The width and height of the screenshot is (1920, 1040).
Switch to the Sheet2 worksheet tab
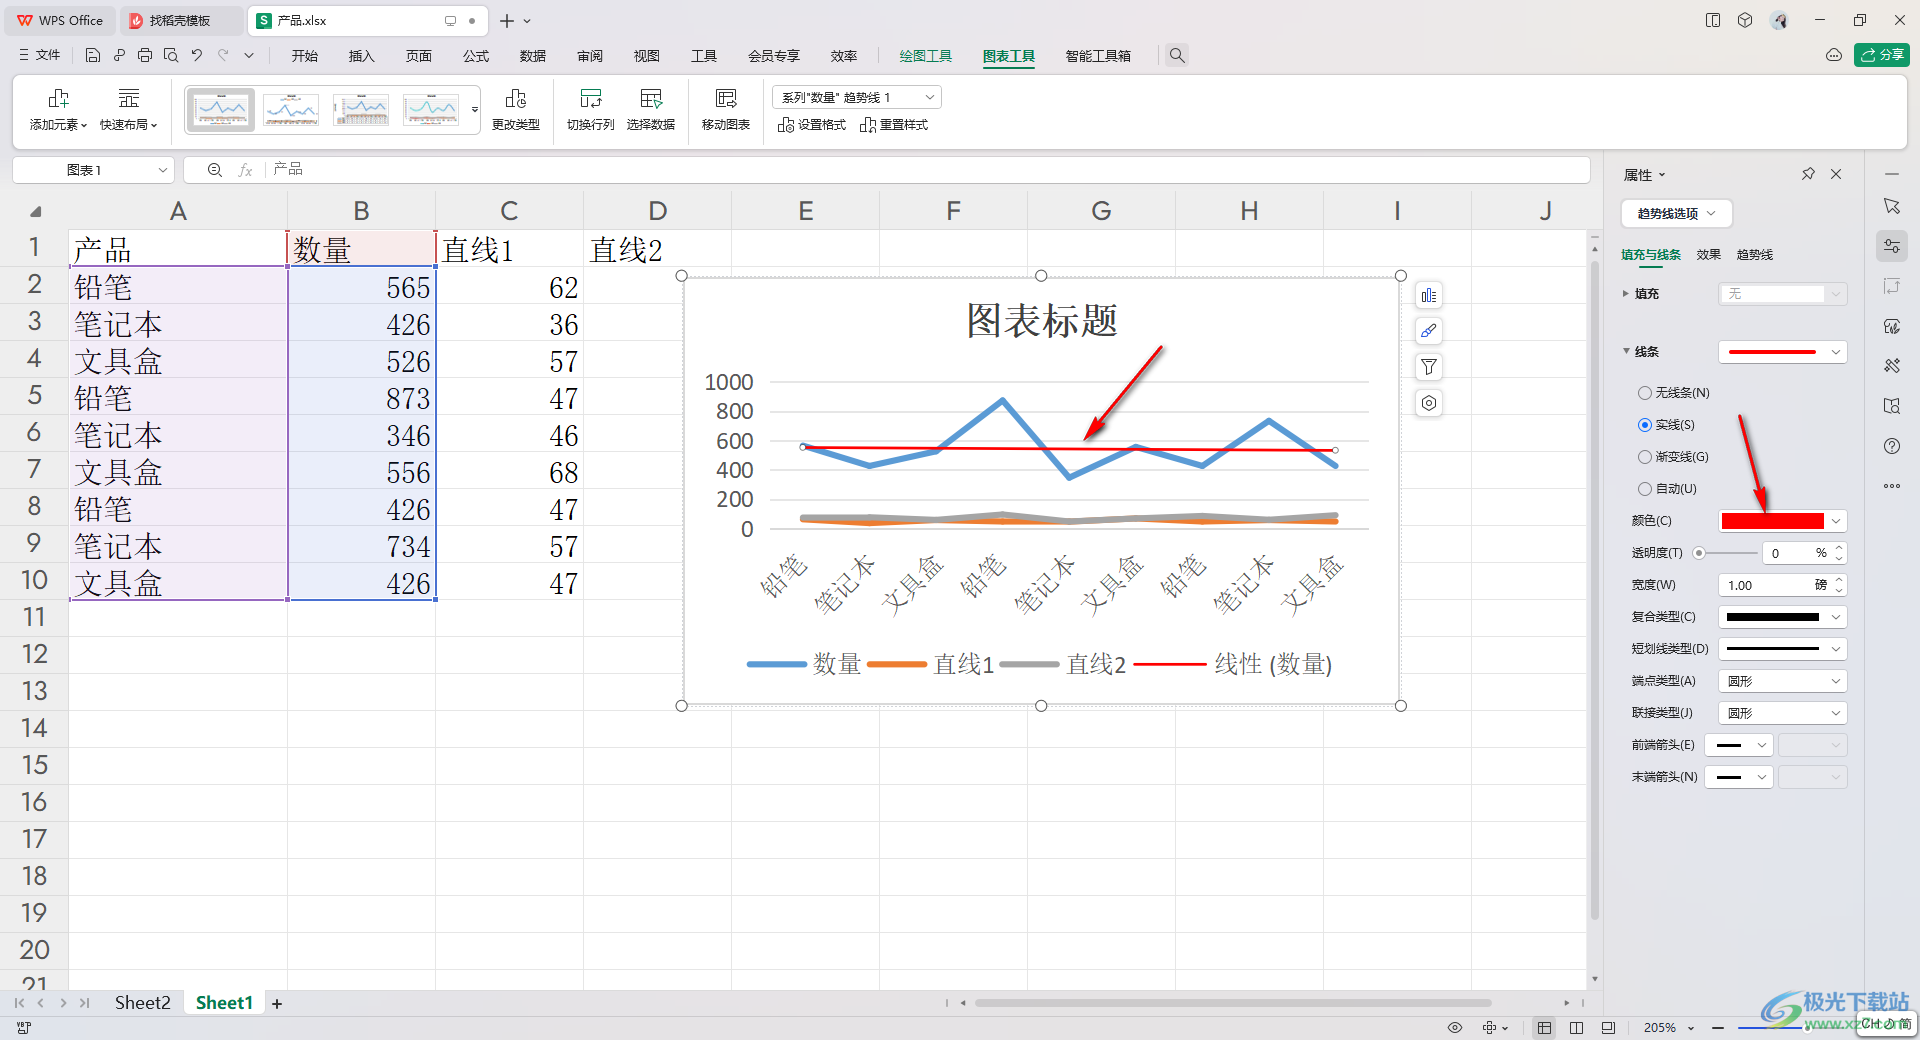coord(142,1003)
